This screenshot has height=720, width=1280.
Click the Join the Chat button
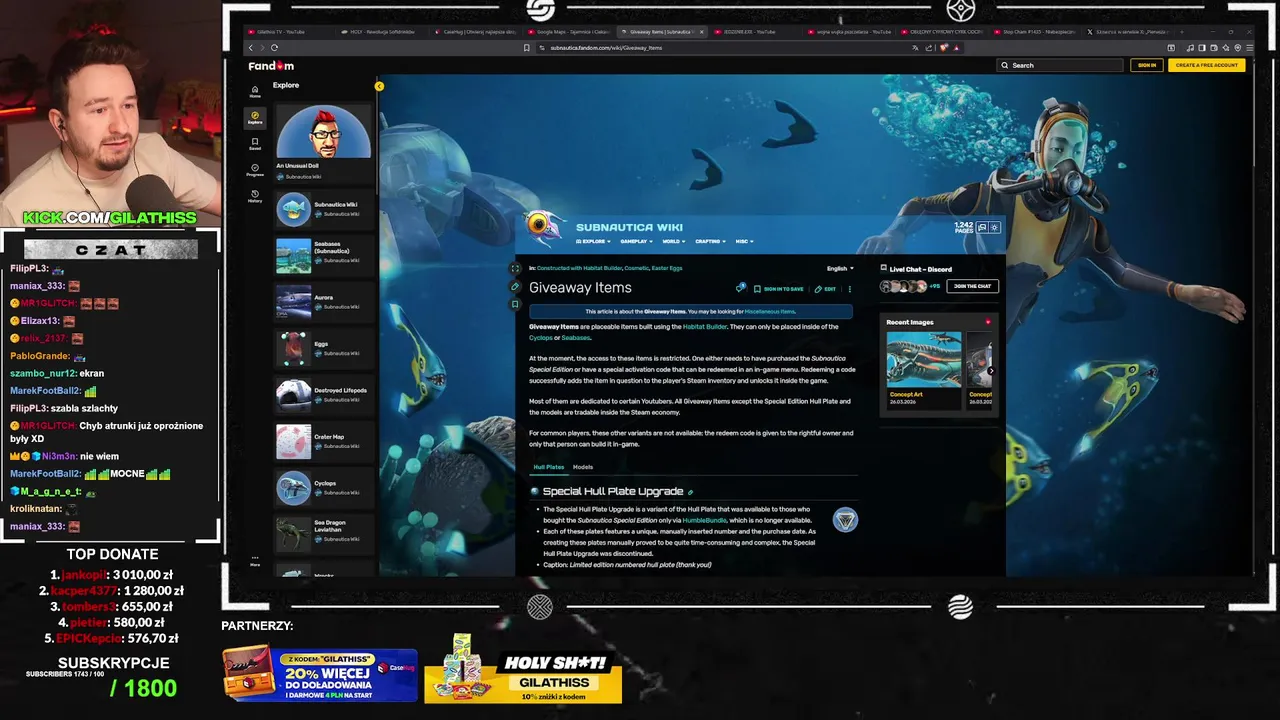[x=972, y=286]
